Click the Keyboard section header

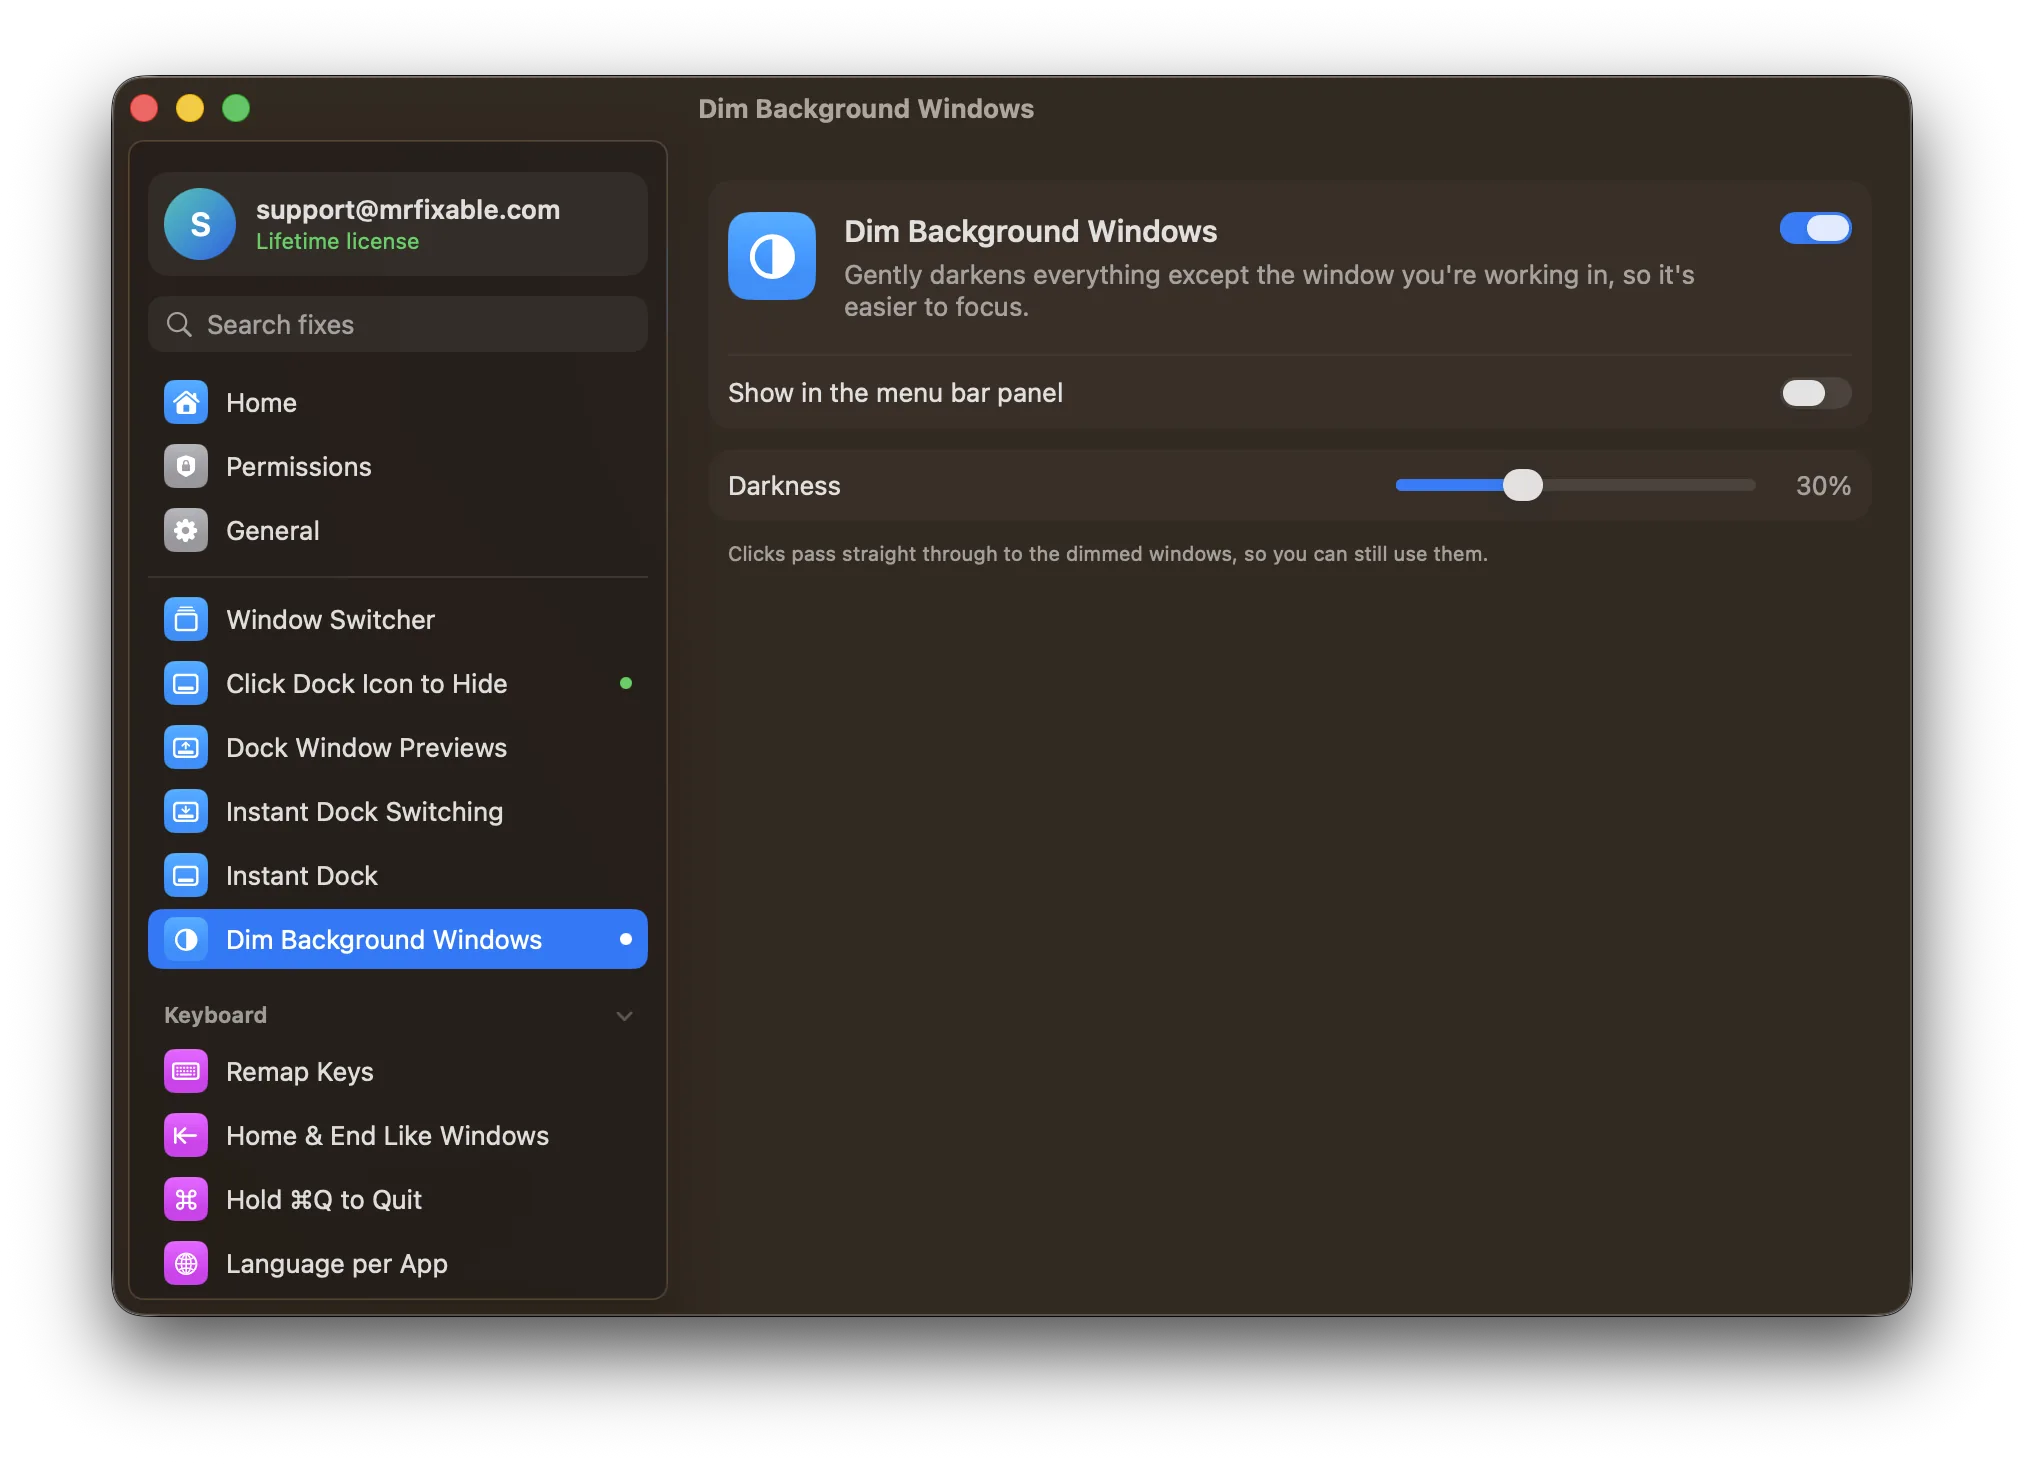pyautogui.click(x=215, y=1016)
